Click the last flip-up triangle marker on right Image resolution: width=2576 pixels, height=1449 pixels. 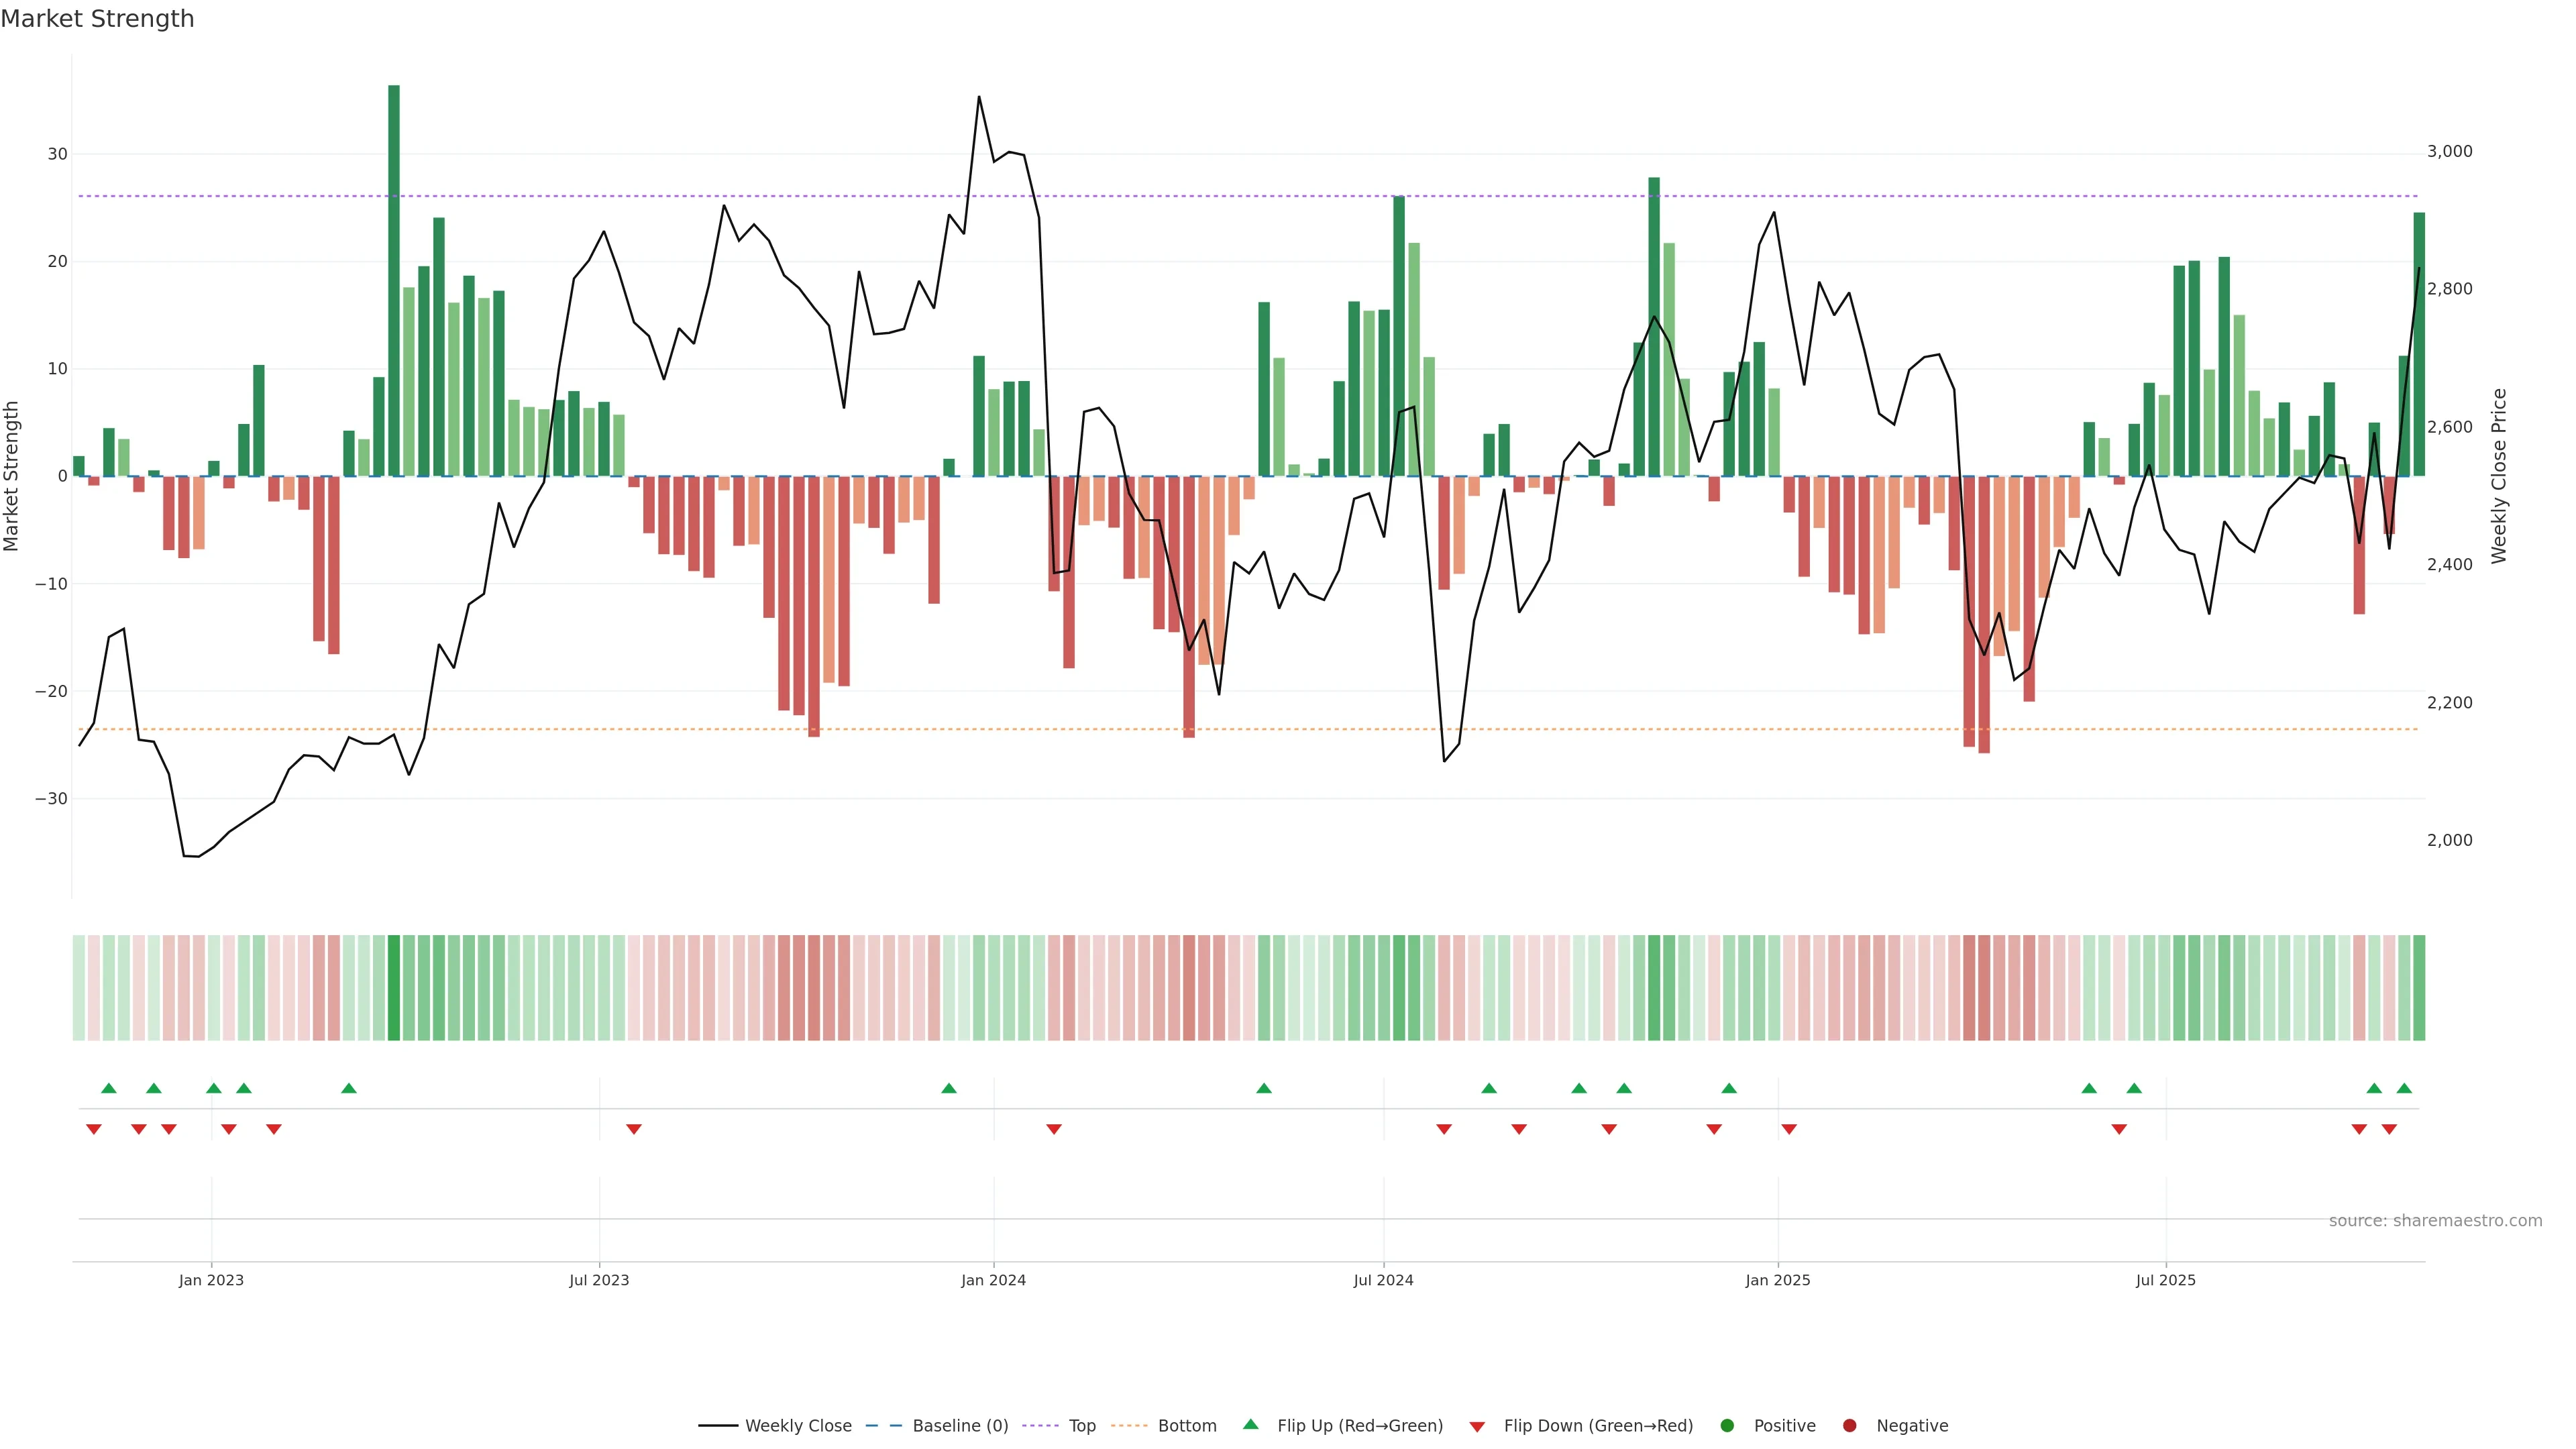(2404, 1088)
